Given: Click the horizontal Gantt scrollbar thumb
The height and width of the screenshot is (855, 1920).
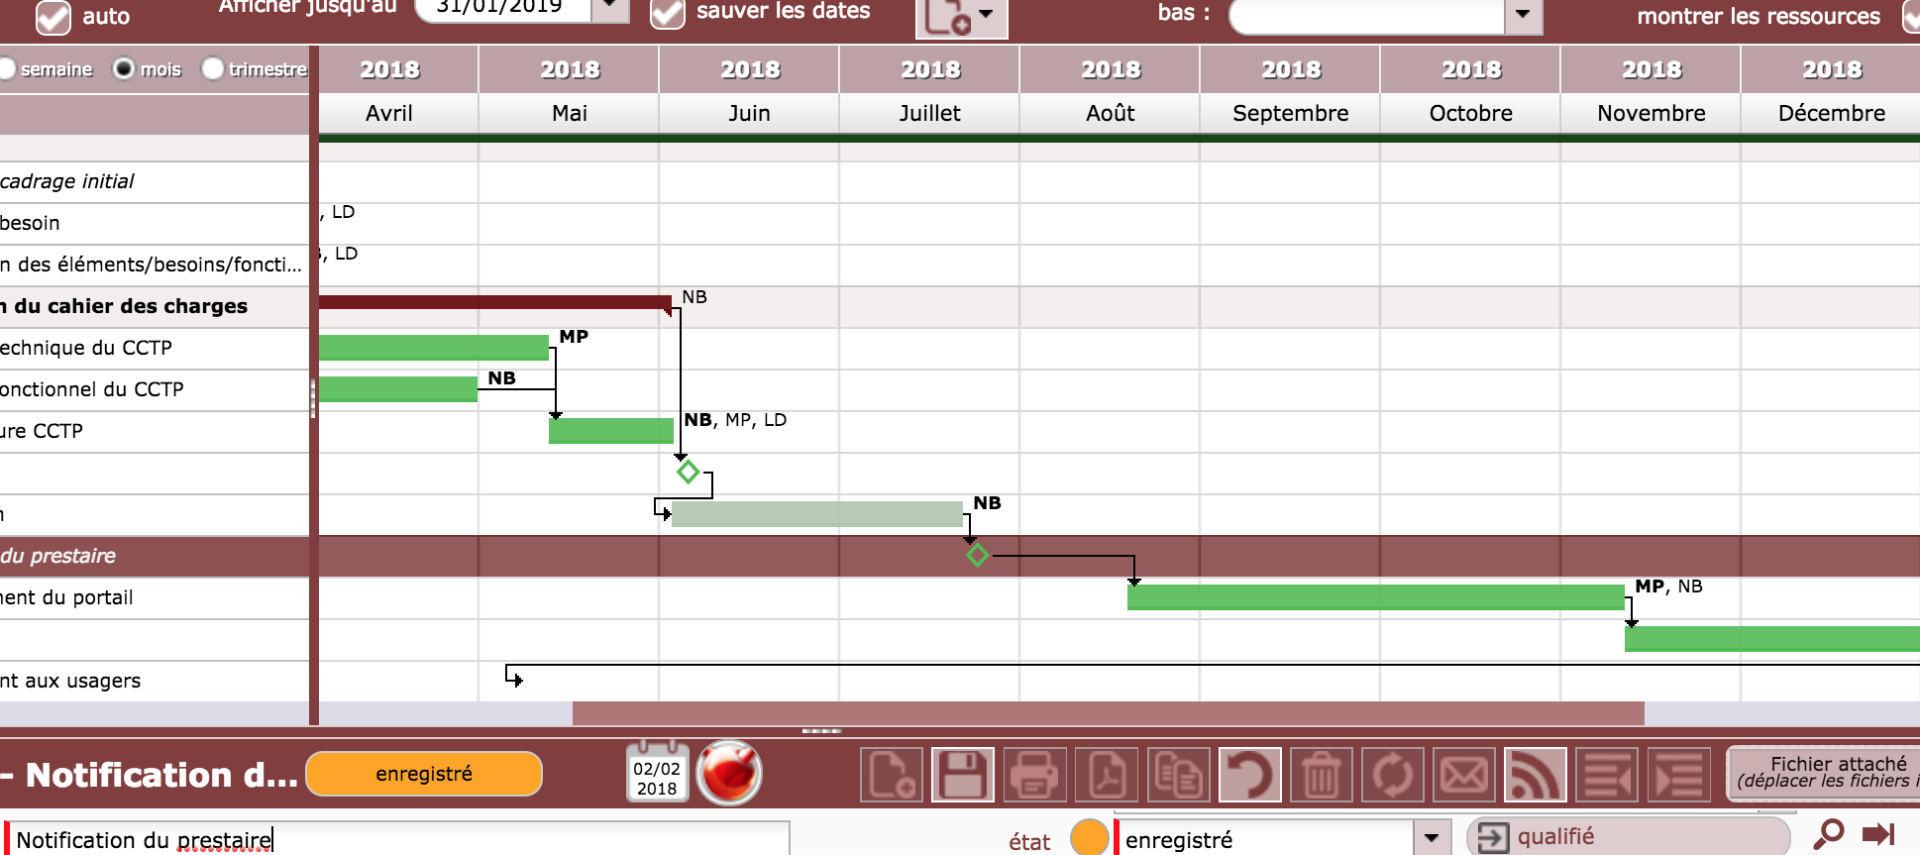Looking at the screenshot, I should pos(1108,713).
